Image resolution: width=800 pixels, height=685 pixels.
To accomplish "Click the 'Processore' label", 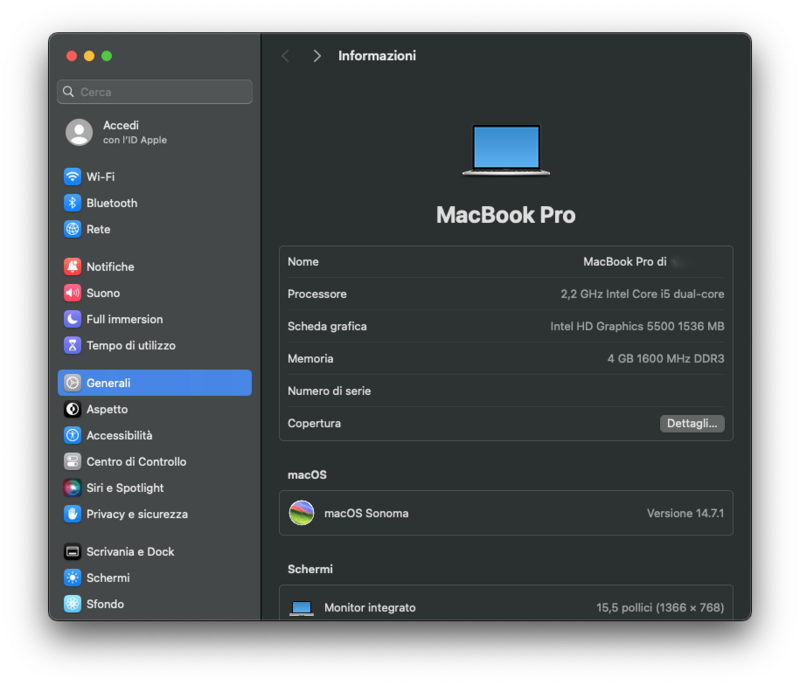I will (x=317, y=294).
